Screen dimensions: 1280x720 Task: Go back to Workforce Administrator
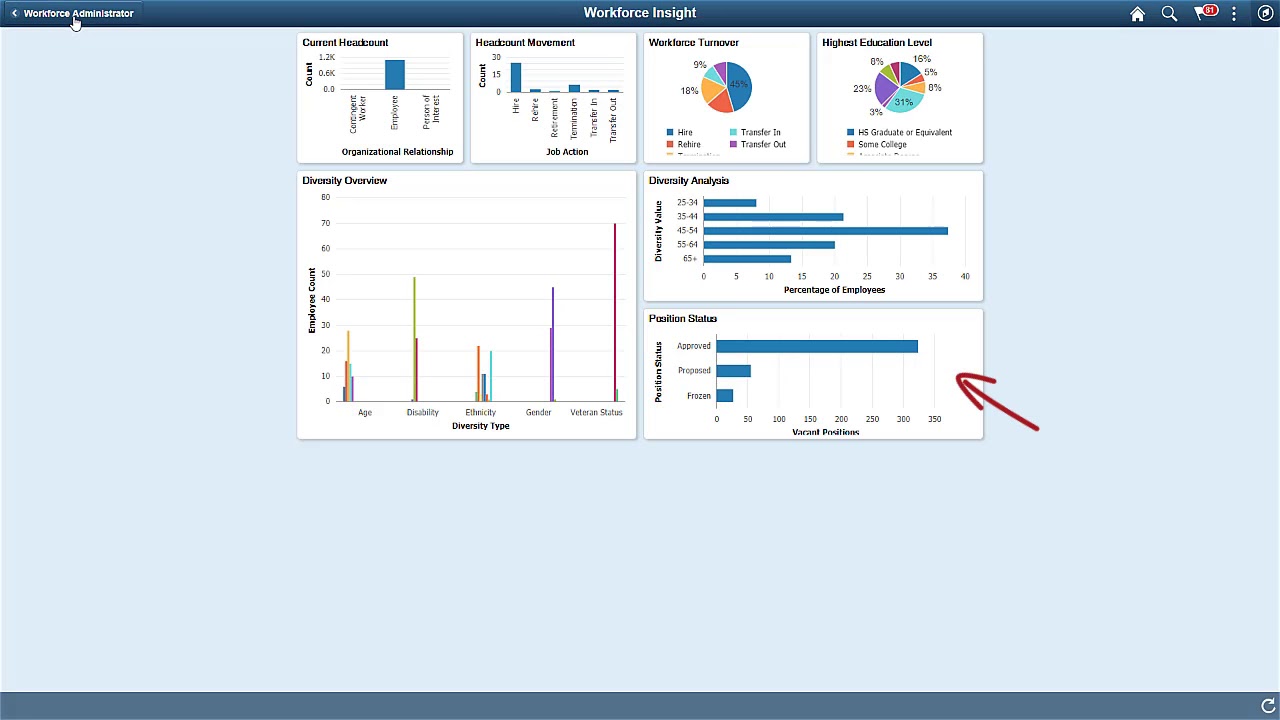(x=78, y=13)
